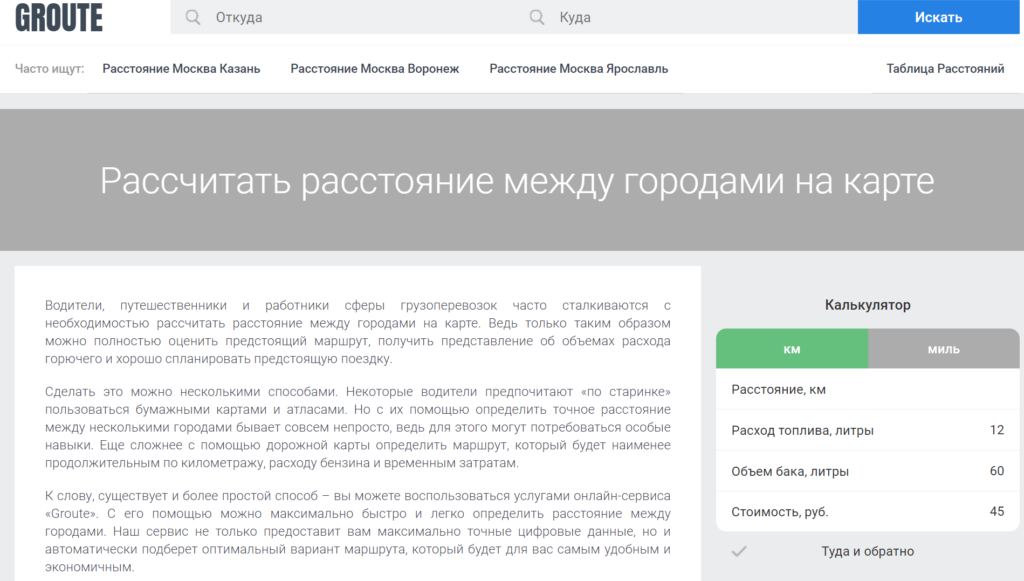Click the magnifier icon beside Куда
Image resolution: width=1024 pixels, height=581 pixels.
(537, 17)
